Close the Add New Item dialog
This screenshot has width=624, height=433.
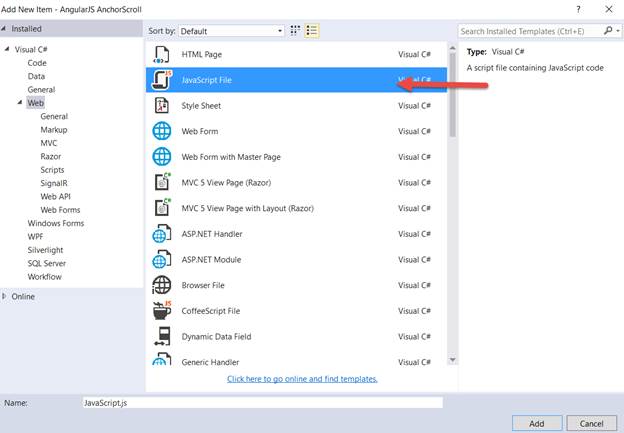tap(609, 9)
